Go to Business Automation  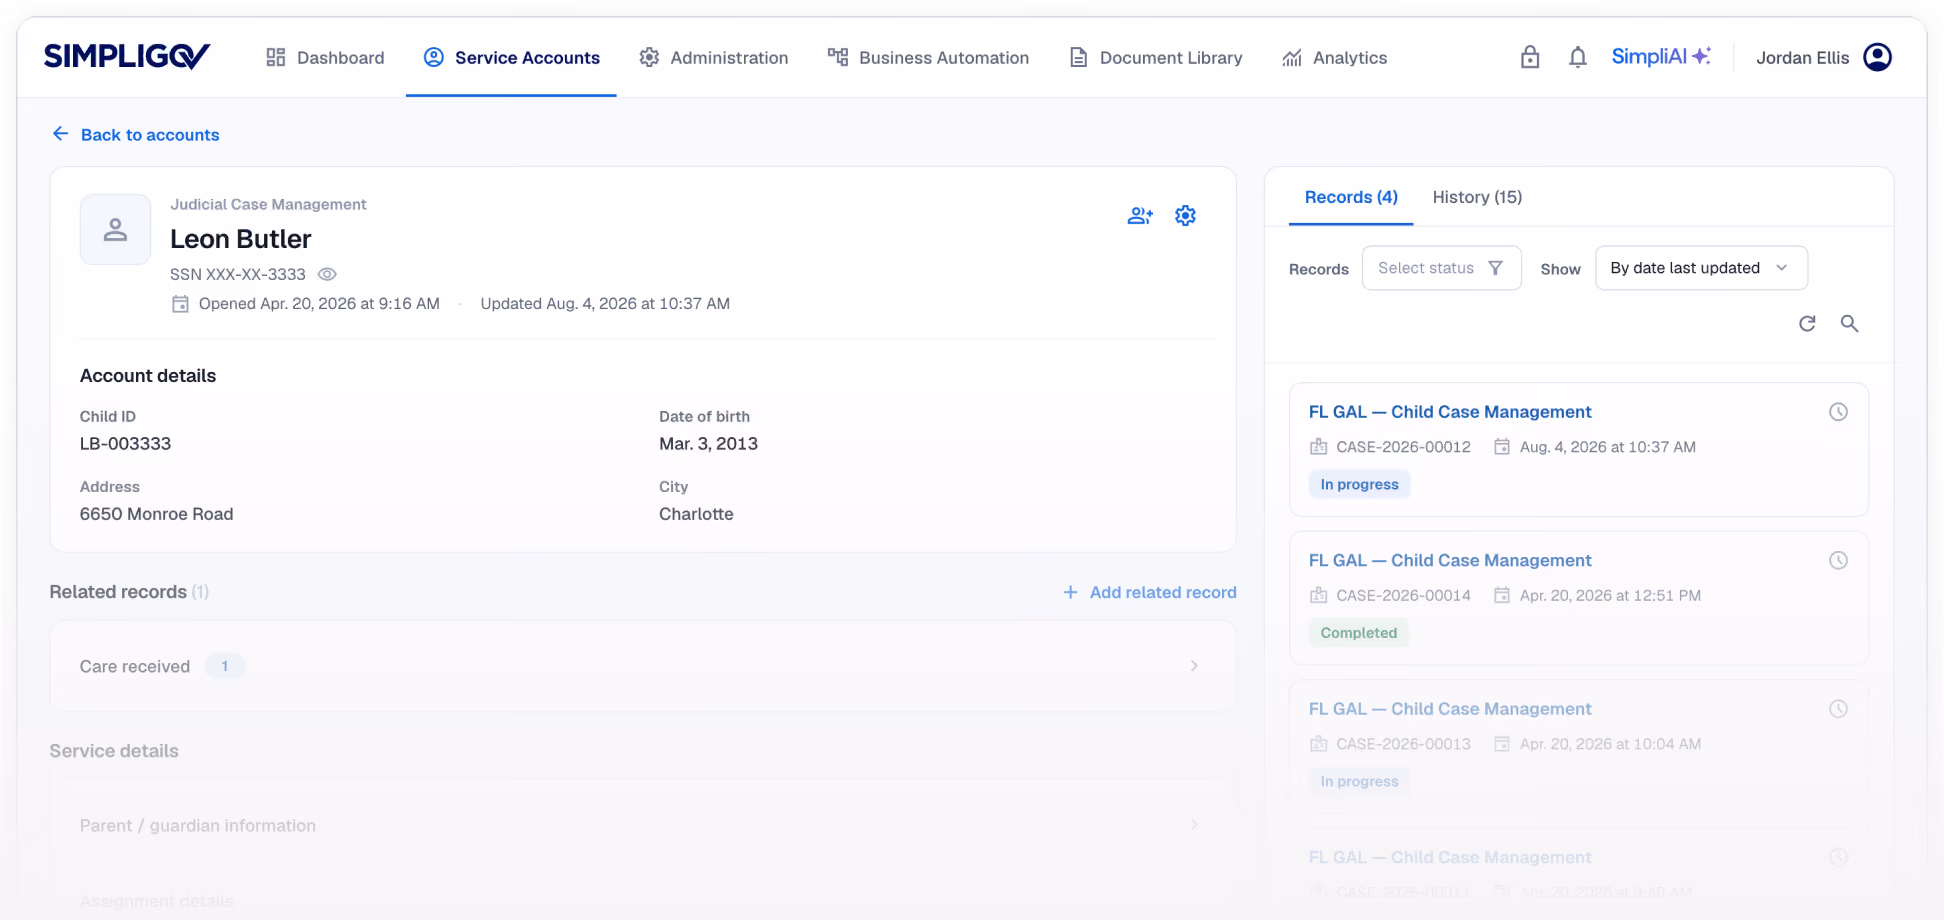pos(928,58)
